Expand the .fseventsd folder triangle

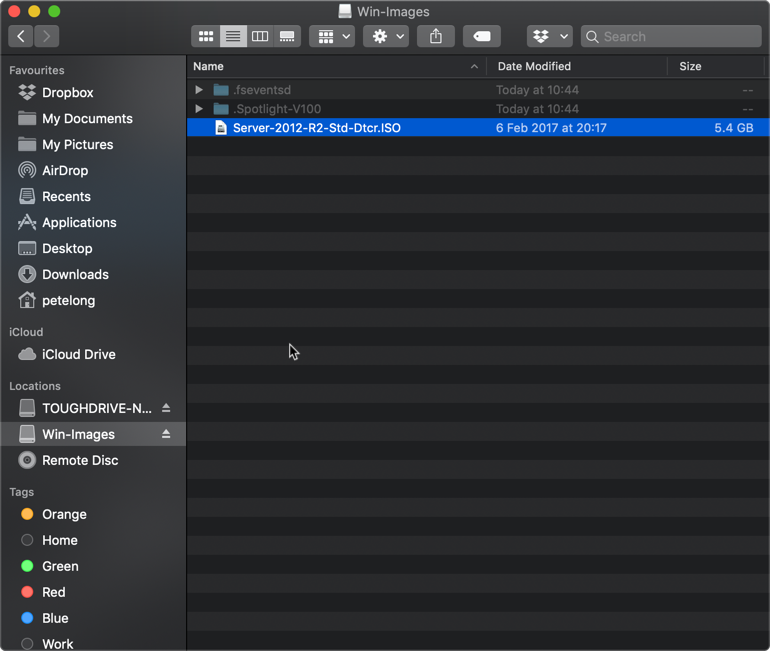point(199,90)
